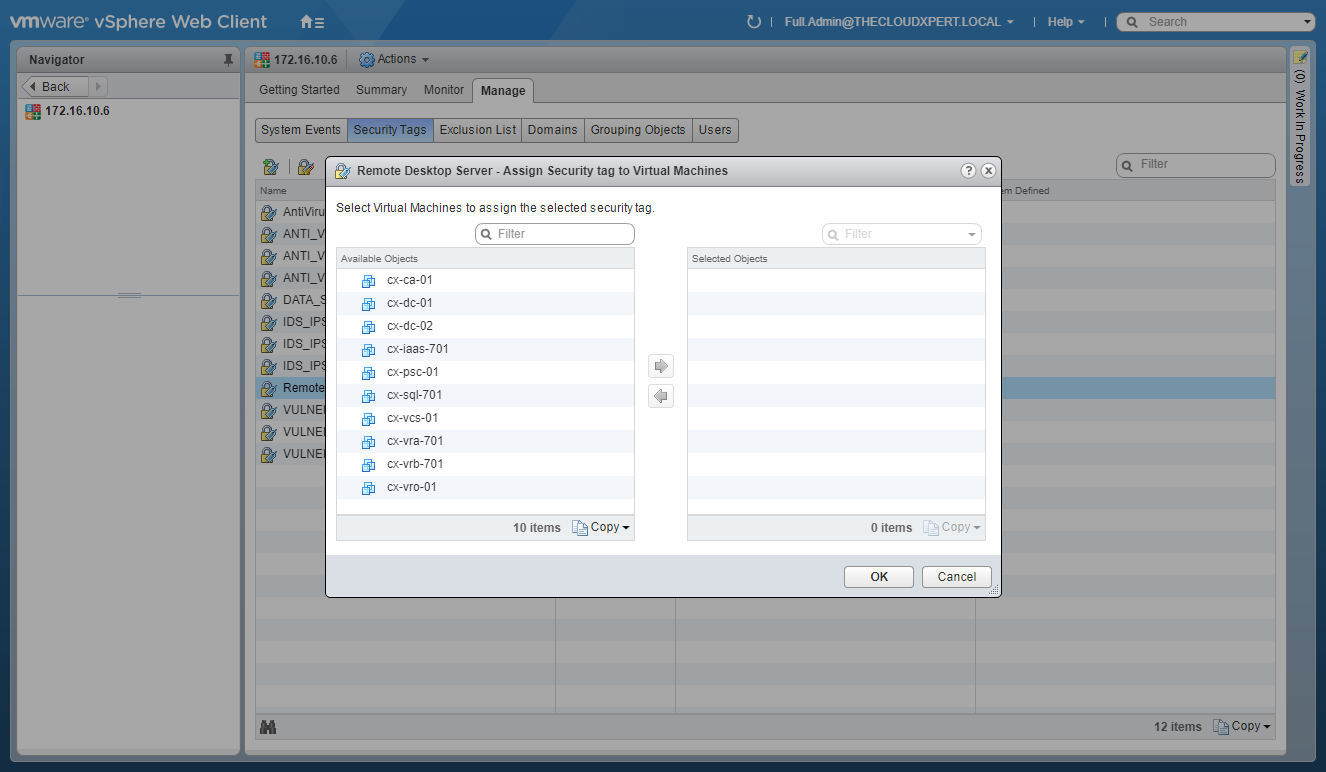The image size is (1326, 772).
Task: Click the OK button
Action: click(878, 577)
